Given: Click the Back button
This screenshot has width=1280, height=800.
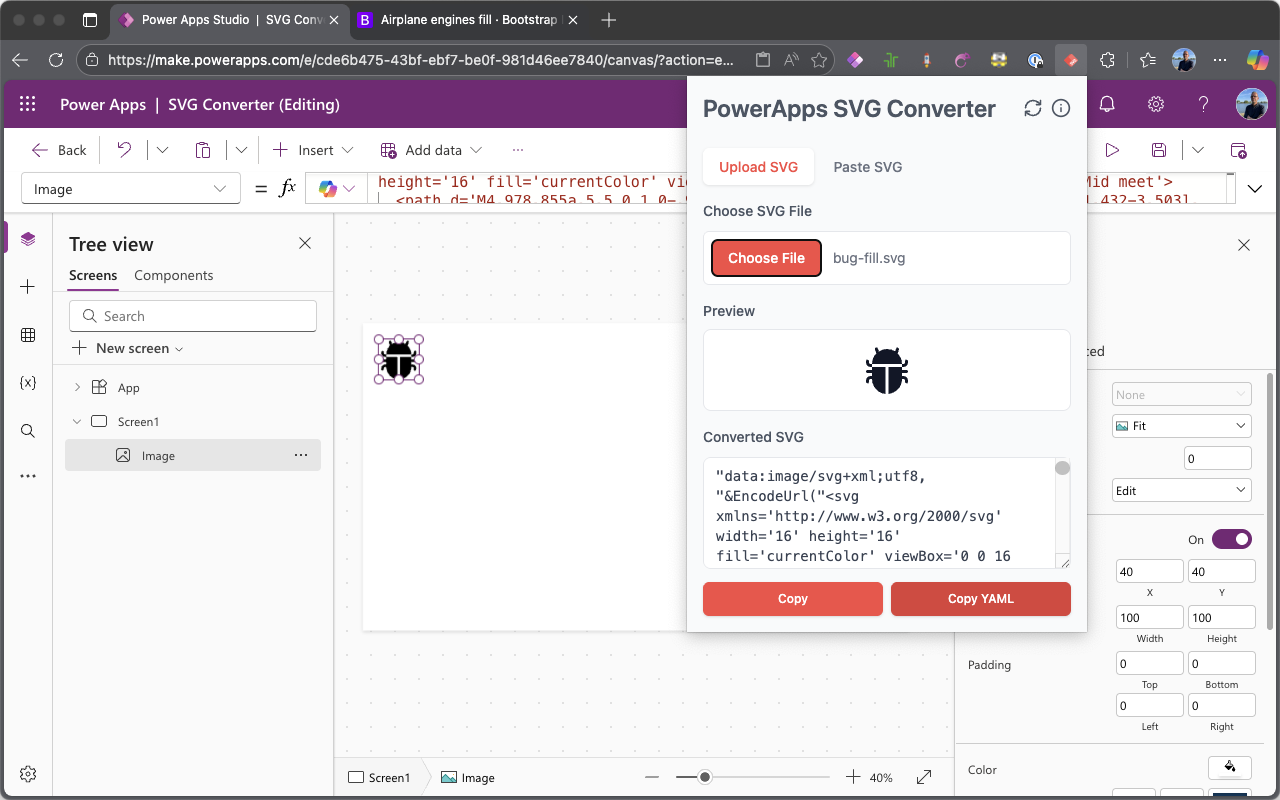Looking at the screenshot, I should coord(59,150).
